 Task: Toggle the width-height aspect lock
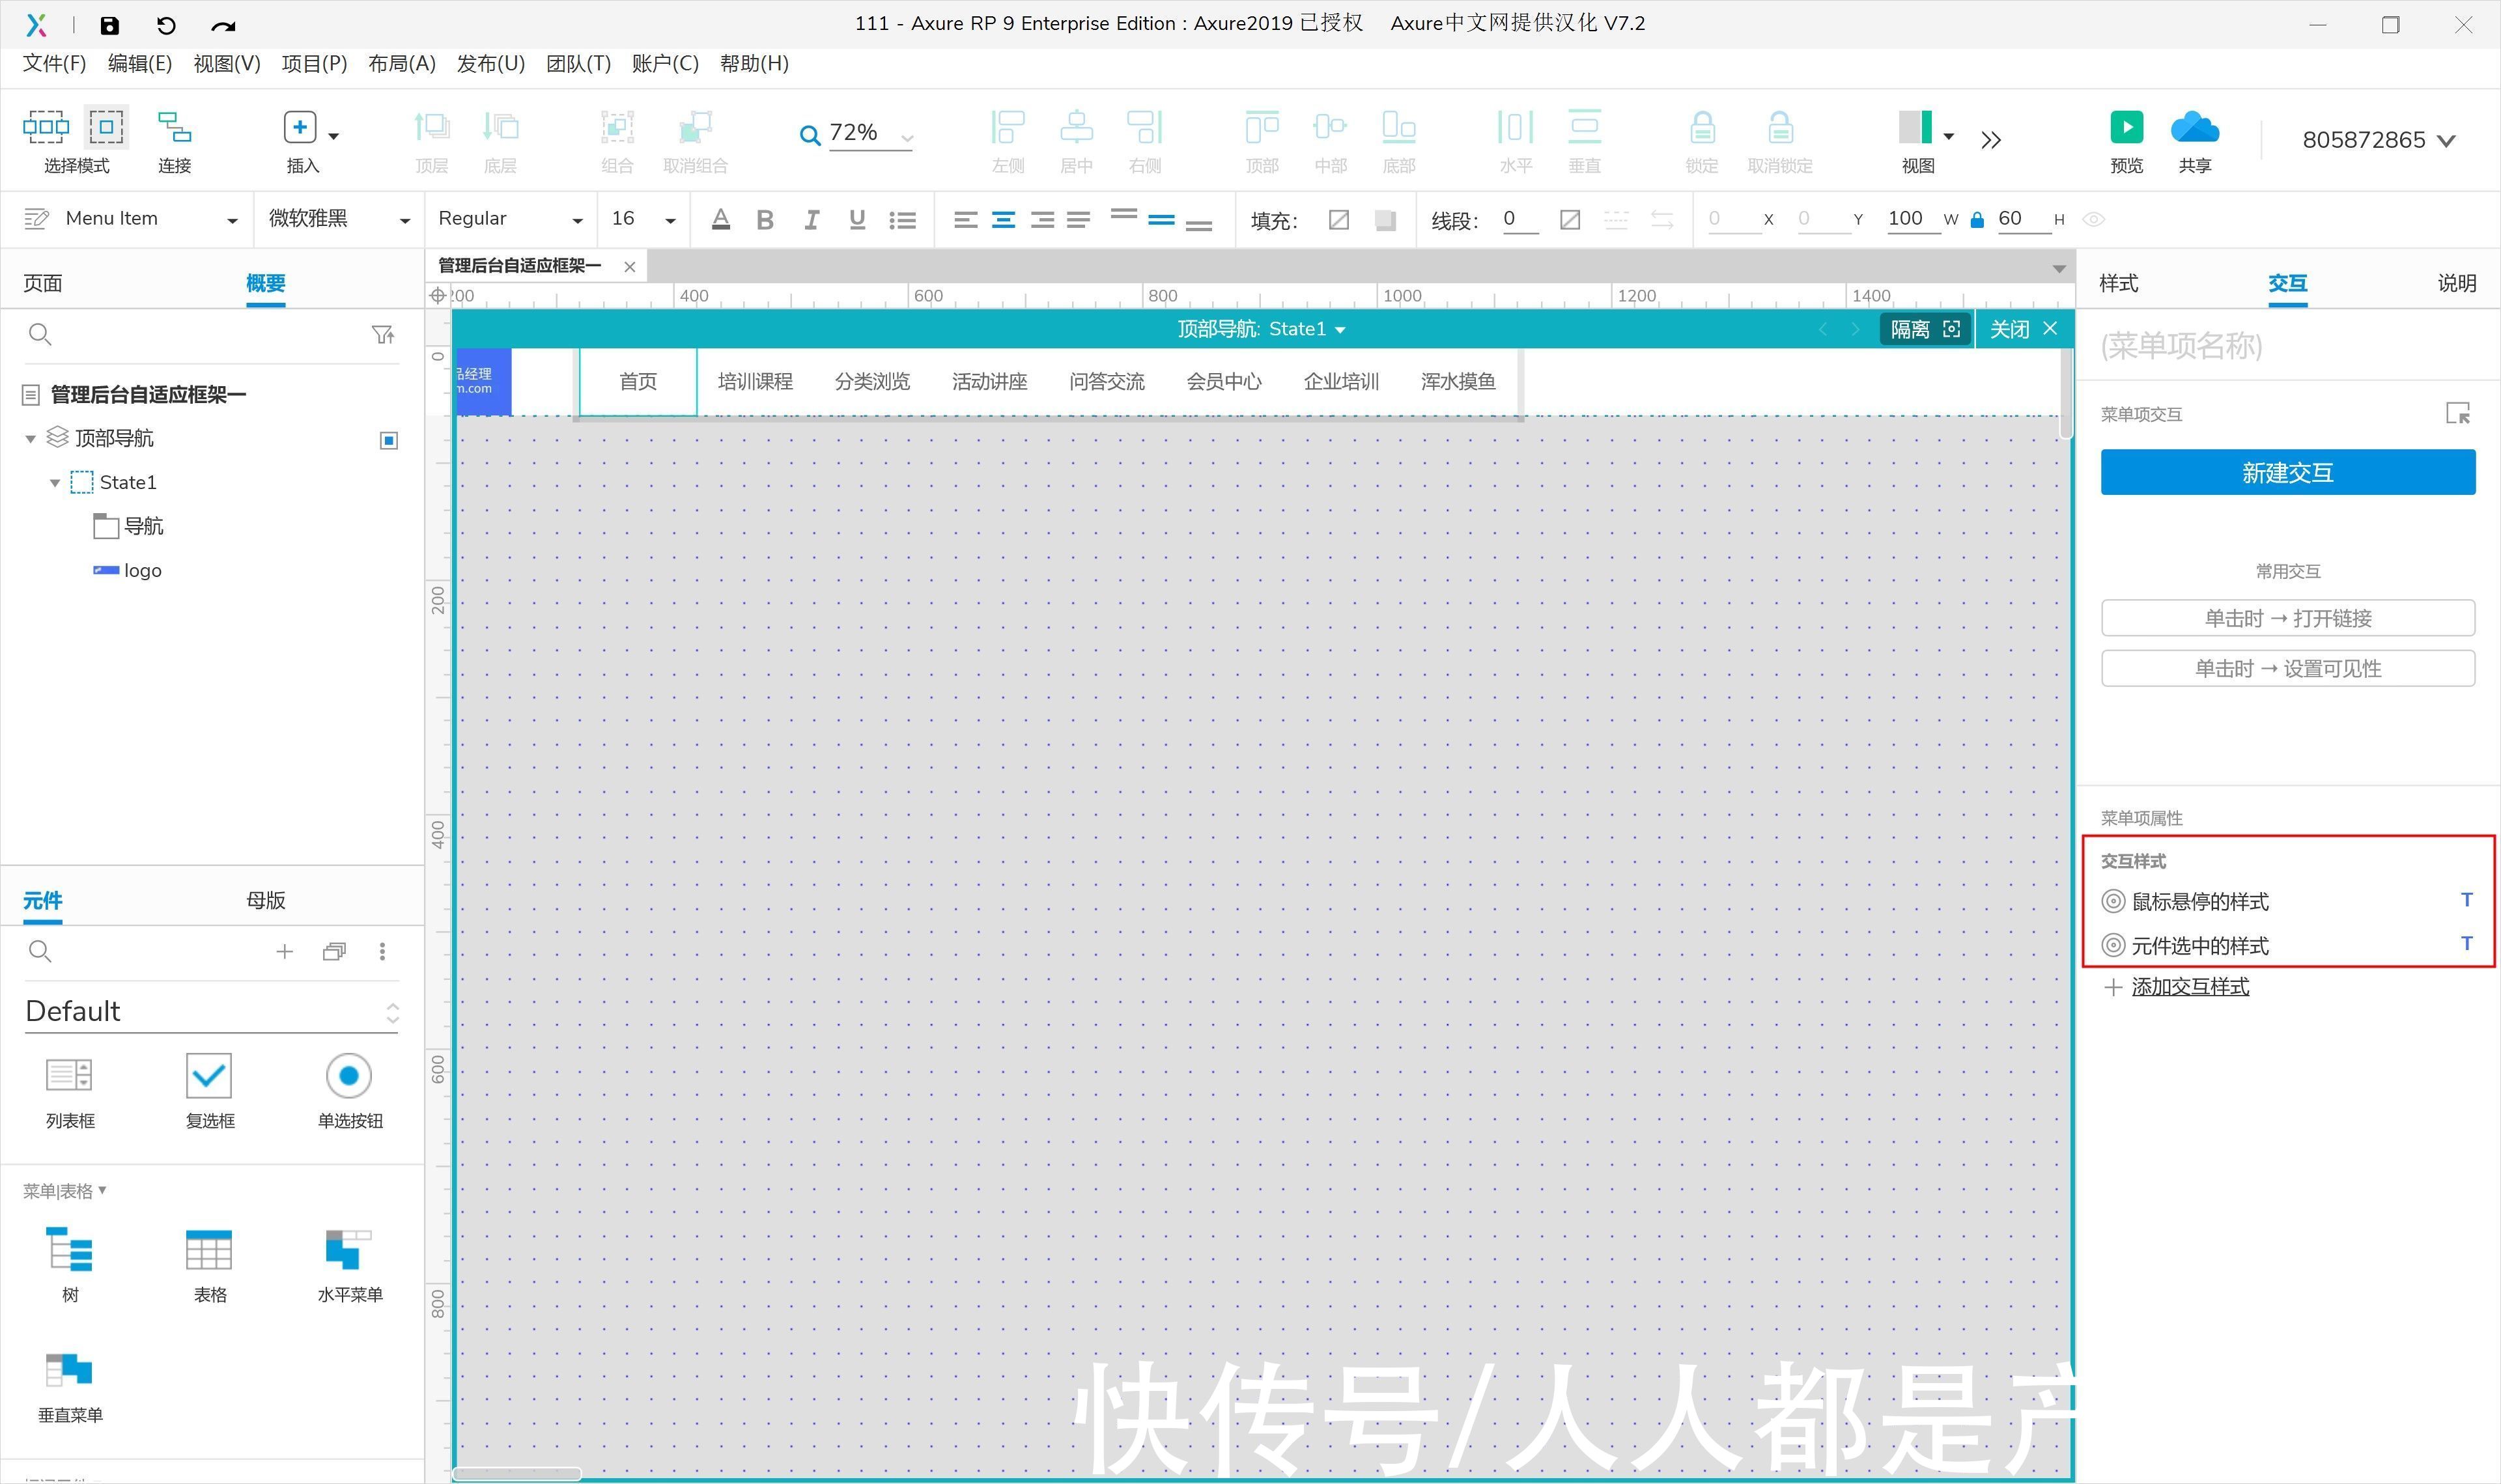(x=1977, y=220)
